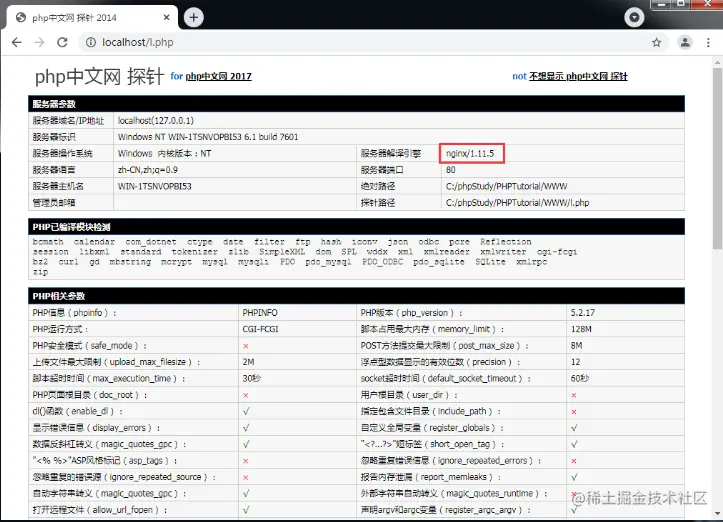This screenshot has width=723, height=522.
Task: Close the php中文网 探针 2014 tab
Action: pos(166,18)
